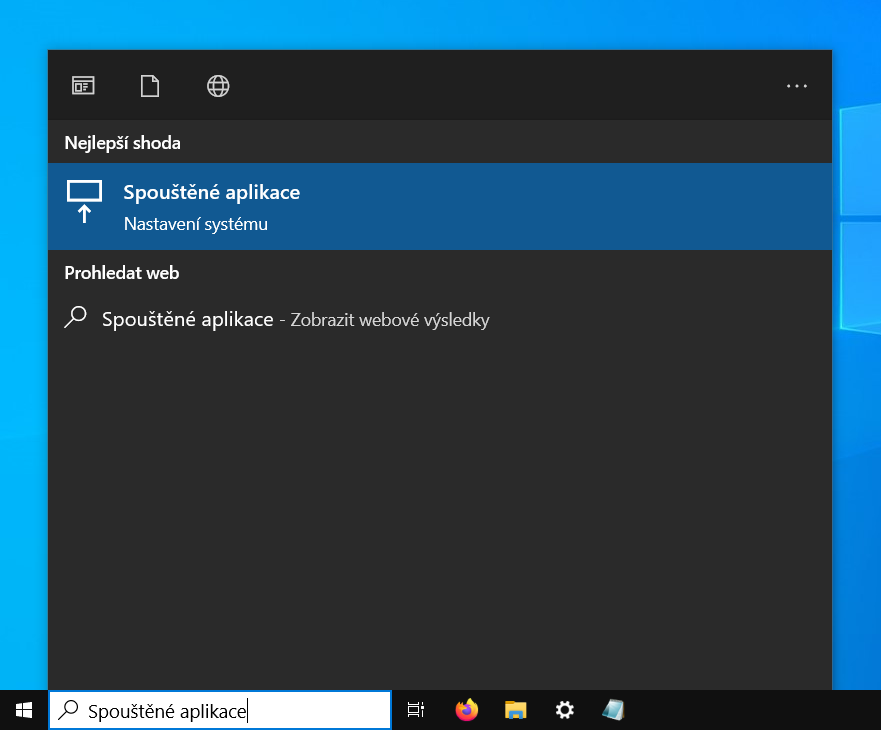Click the Prohledat web section header
The image size is (881, 730).
pyautogui.click(x=122, y=272)
